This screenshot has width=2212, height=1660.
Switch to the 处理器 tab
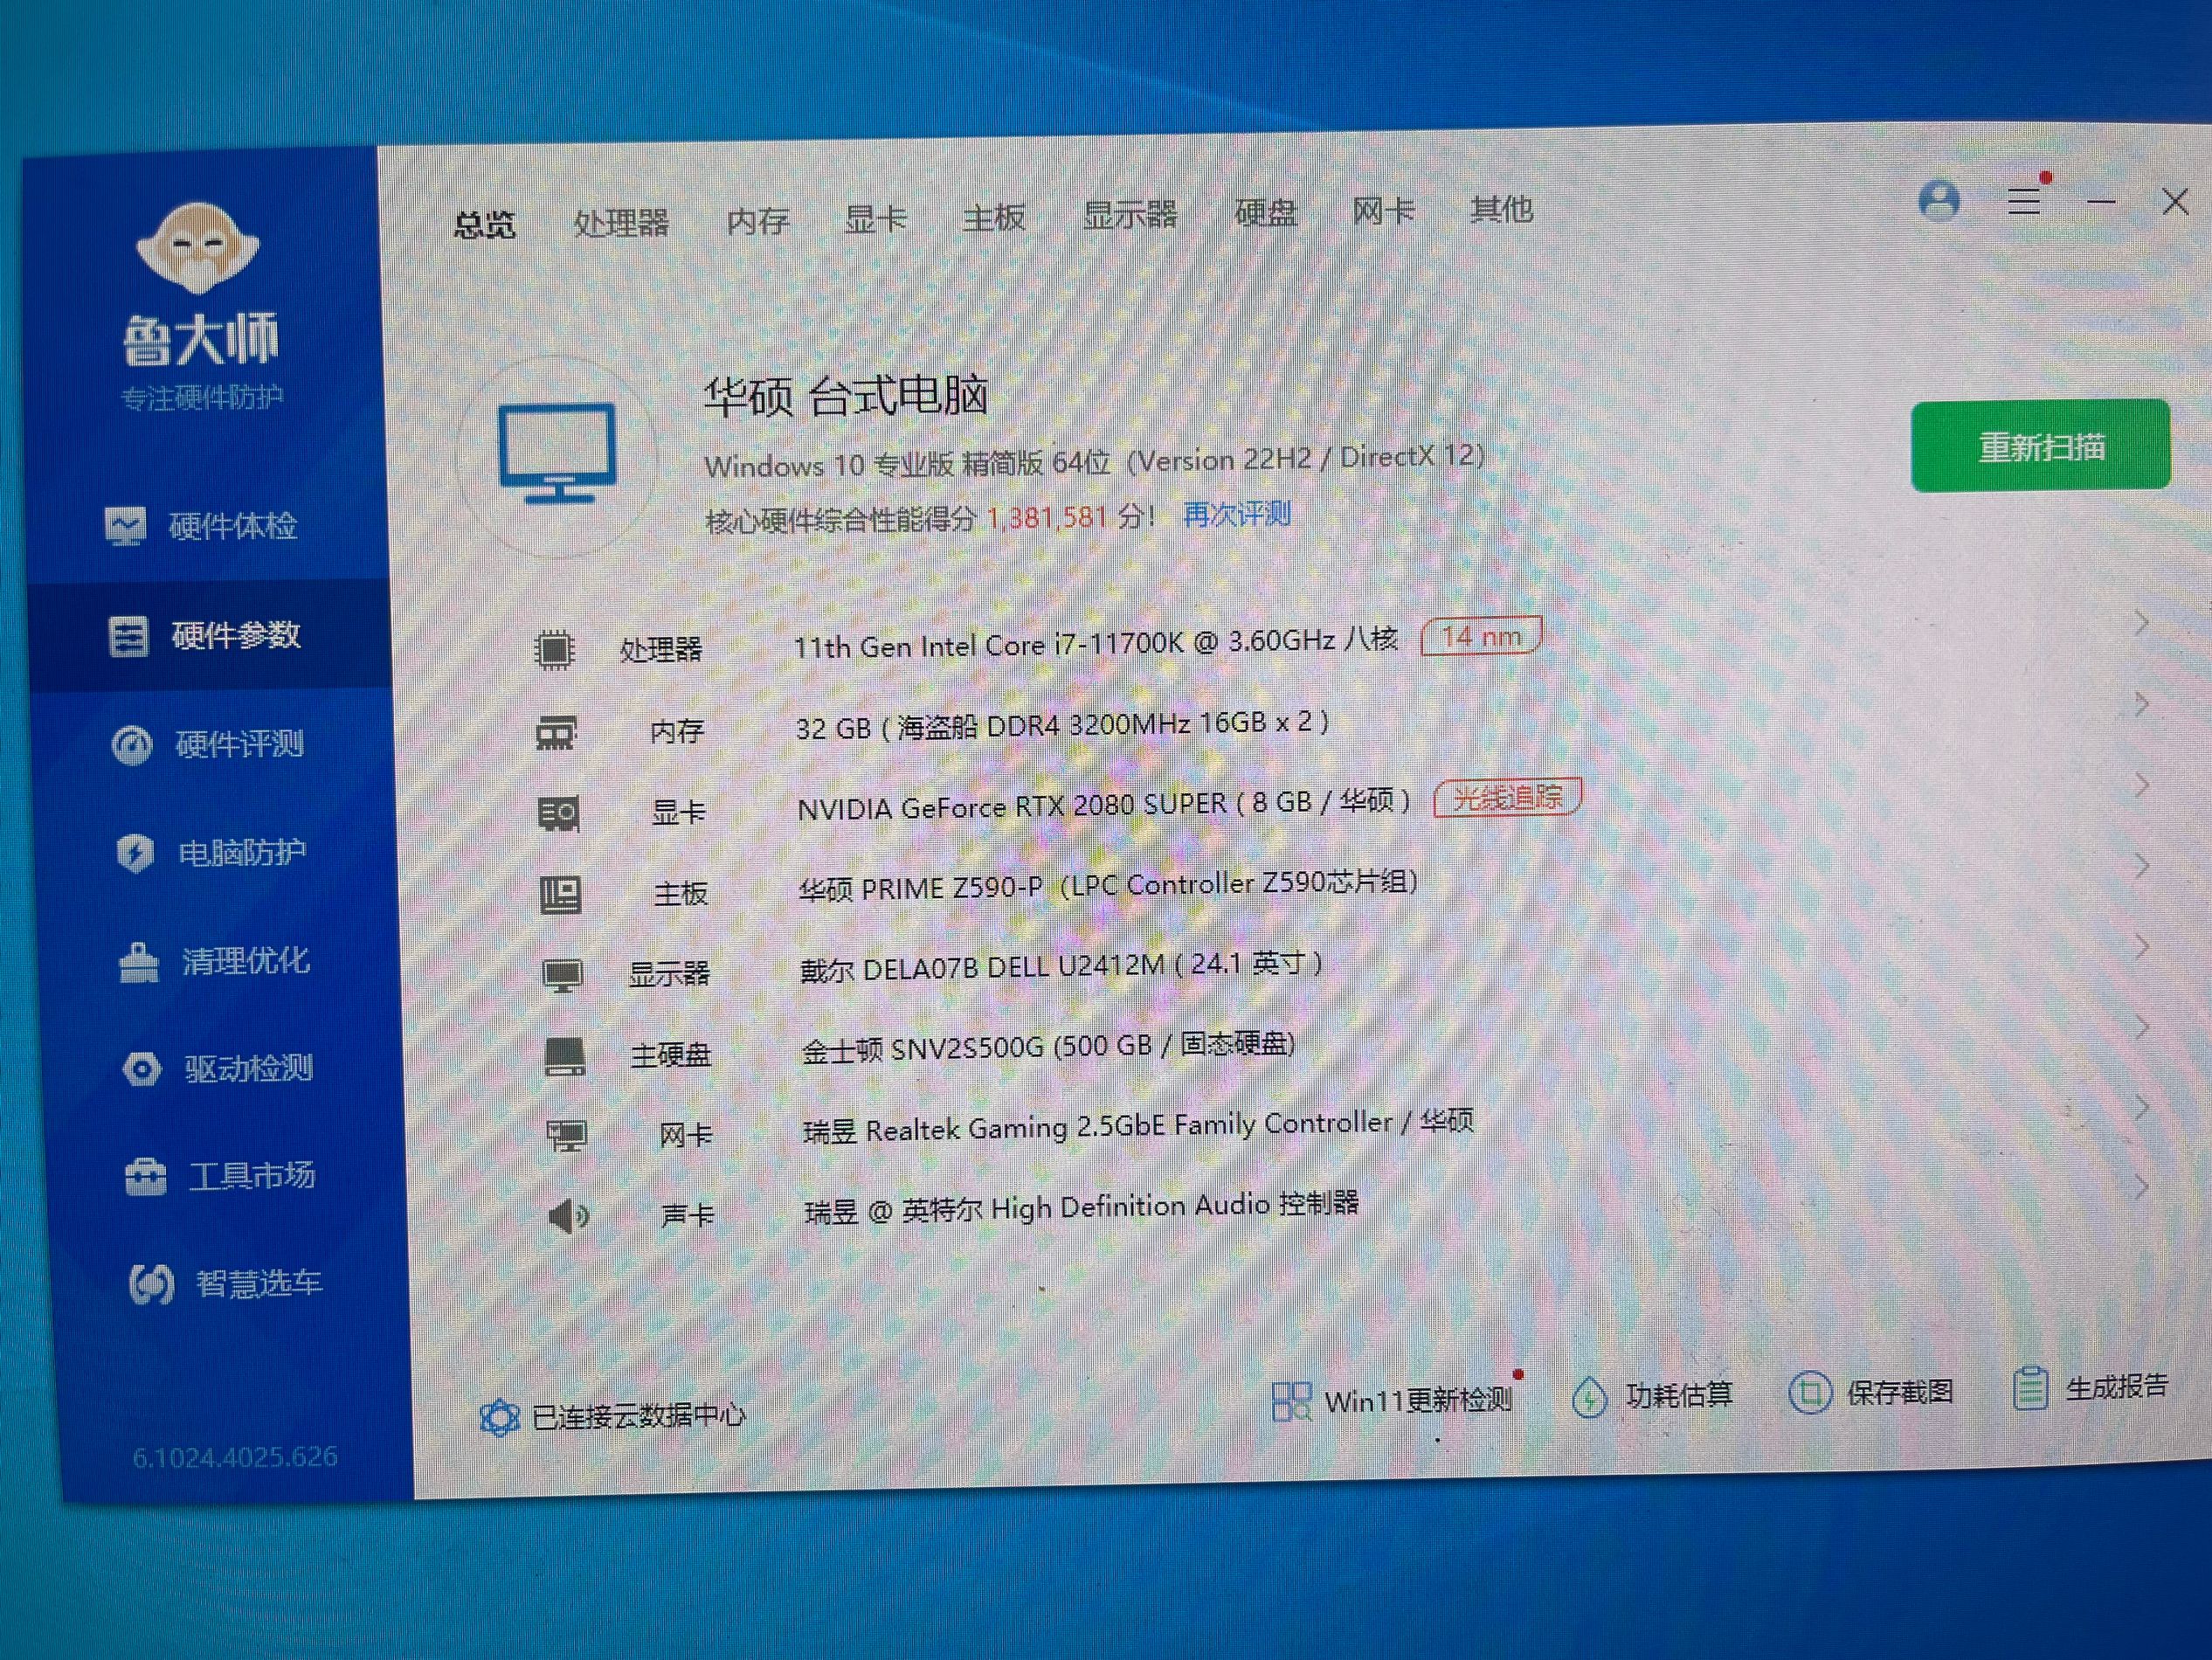[x=621, y=222]
